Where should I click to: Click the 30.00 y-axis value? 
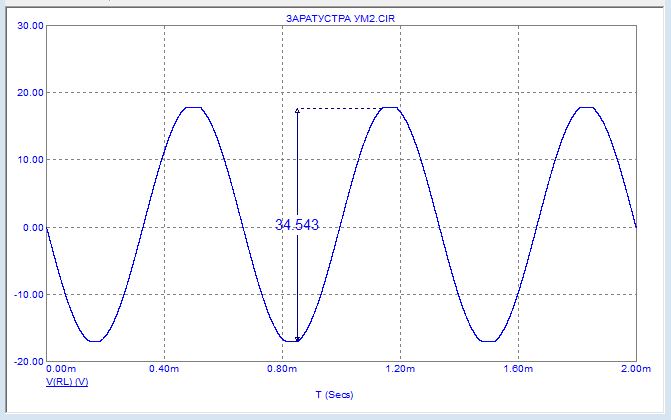pyautogui.click(x=30, y=26)
